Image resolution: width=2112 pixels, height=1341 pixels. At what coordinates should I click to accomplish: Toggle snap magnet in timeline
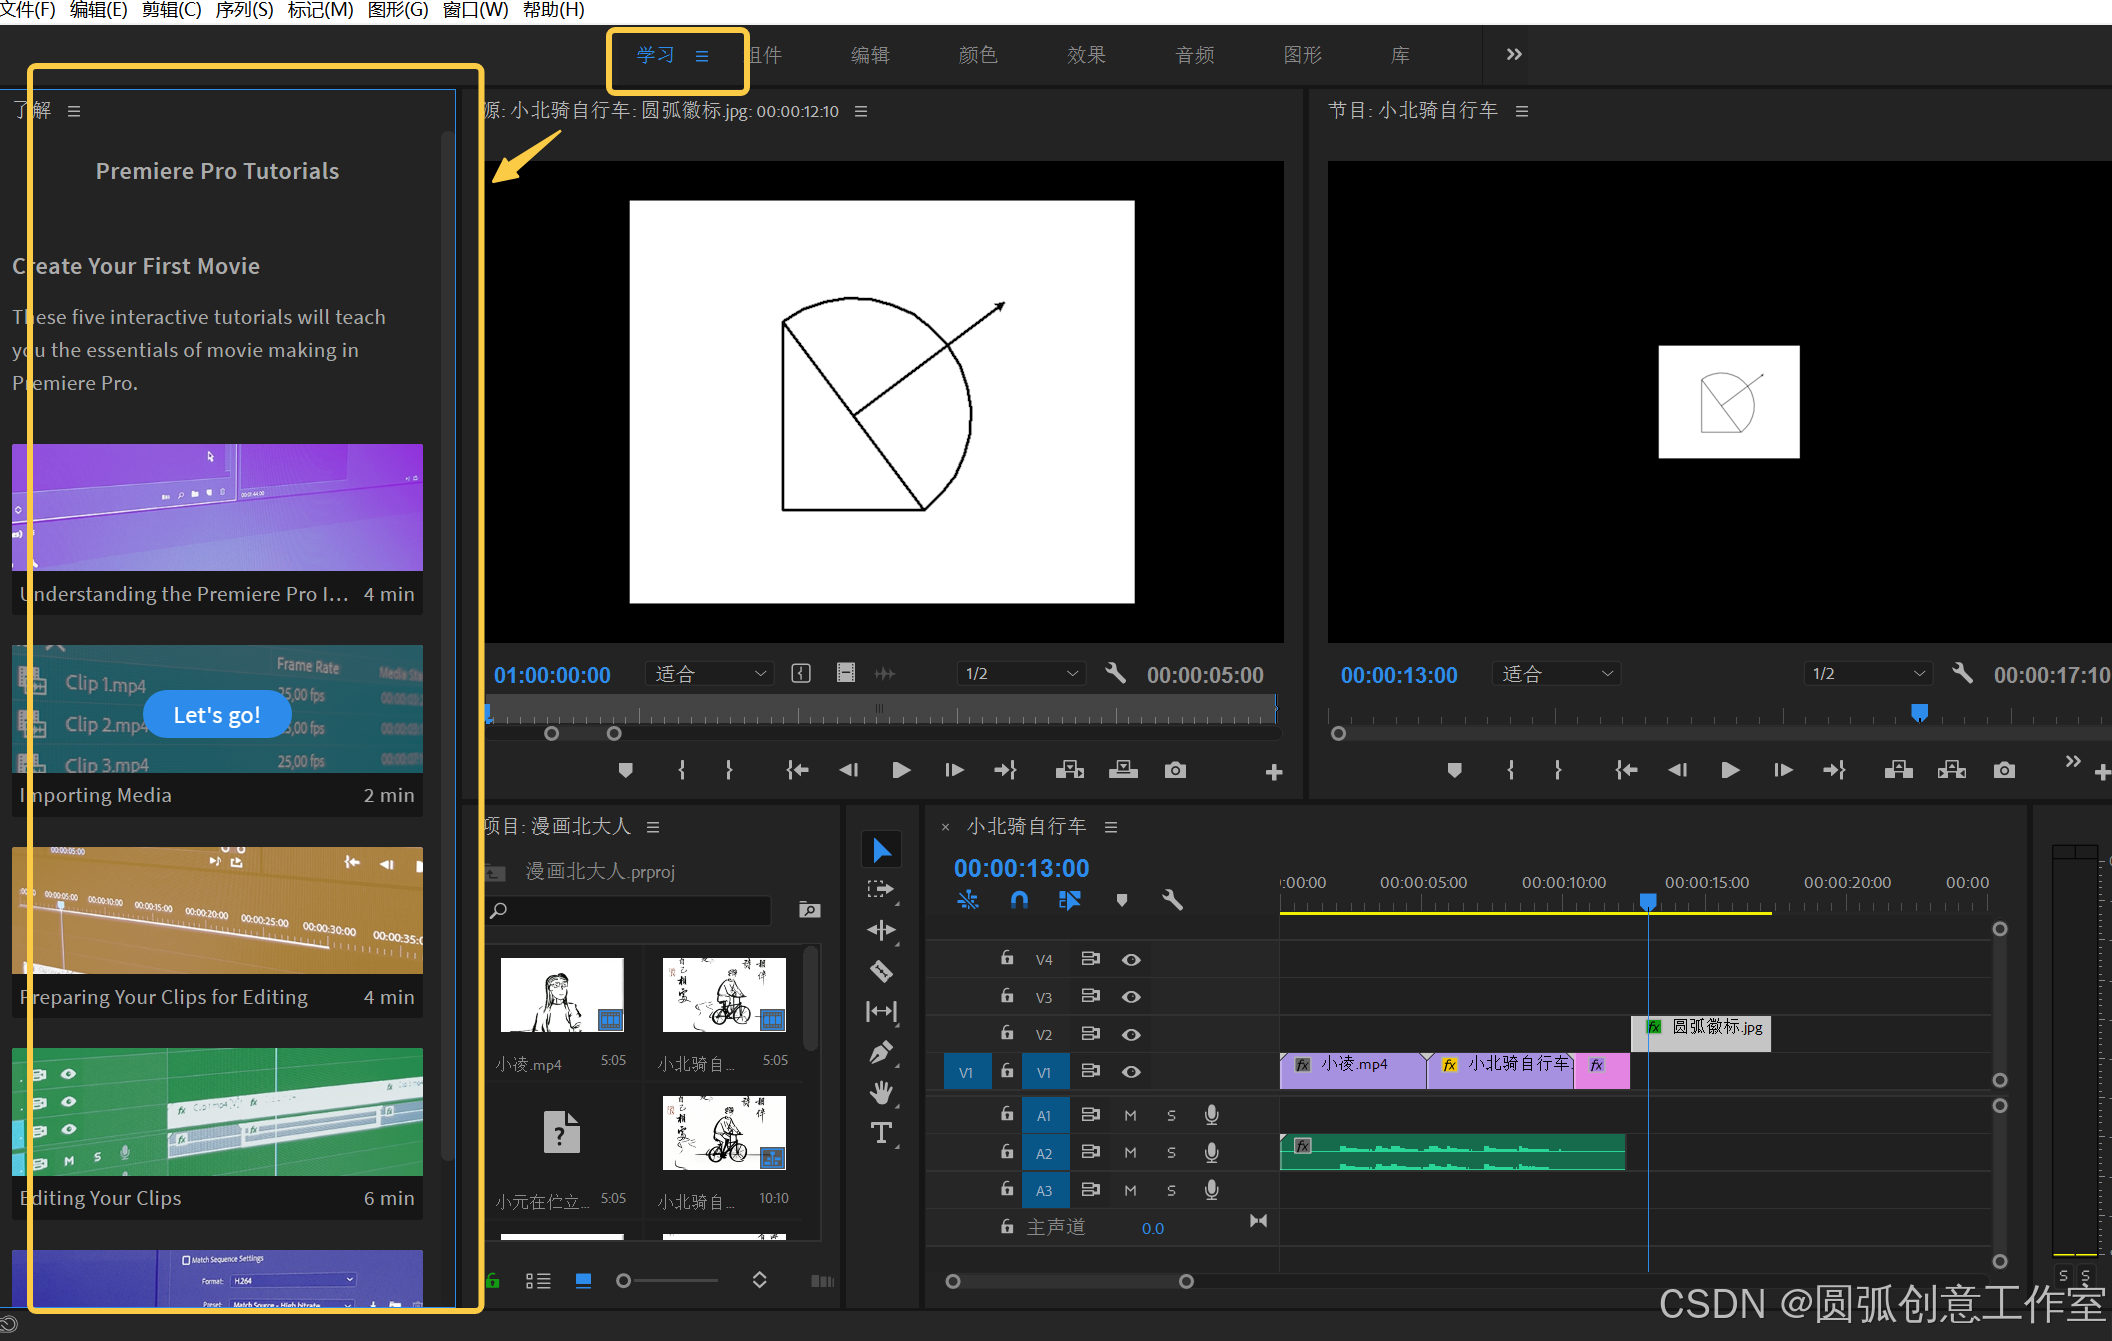click(1019, 900)
